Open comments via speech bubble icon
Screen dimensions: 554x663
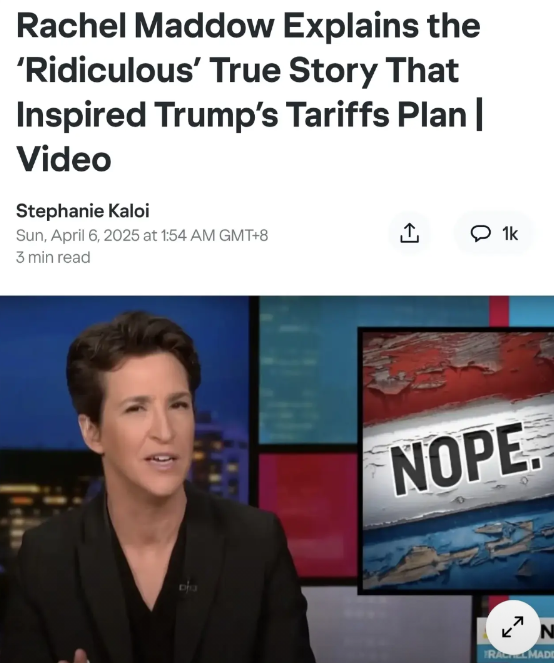(x=480, y=233)
